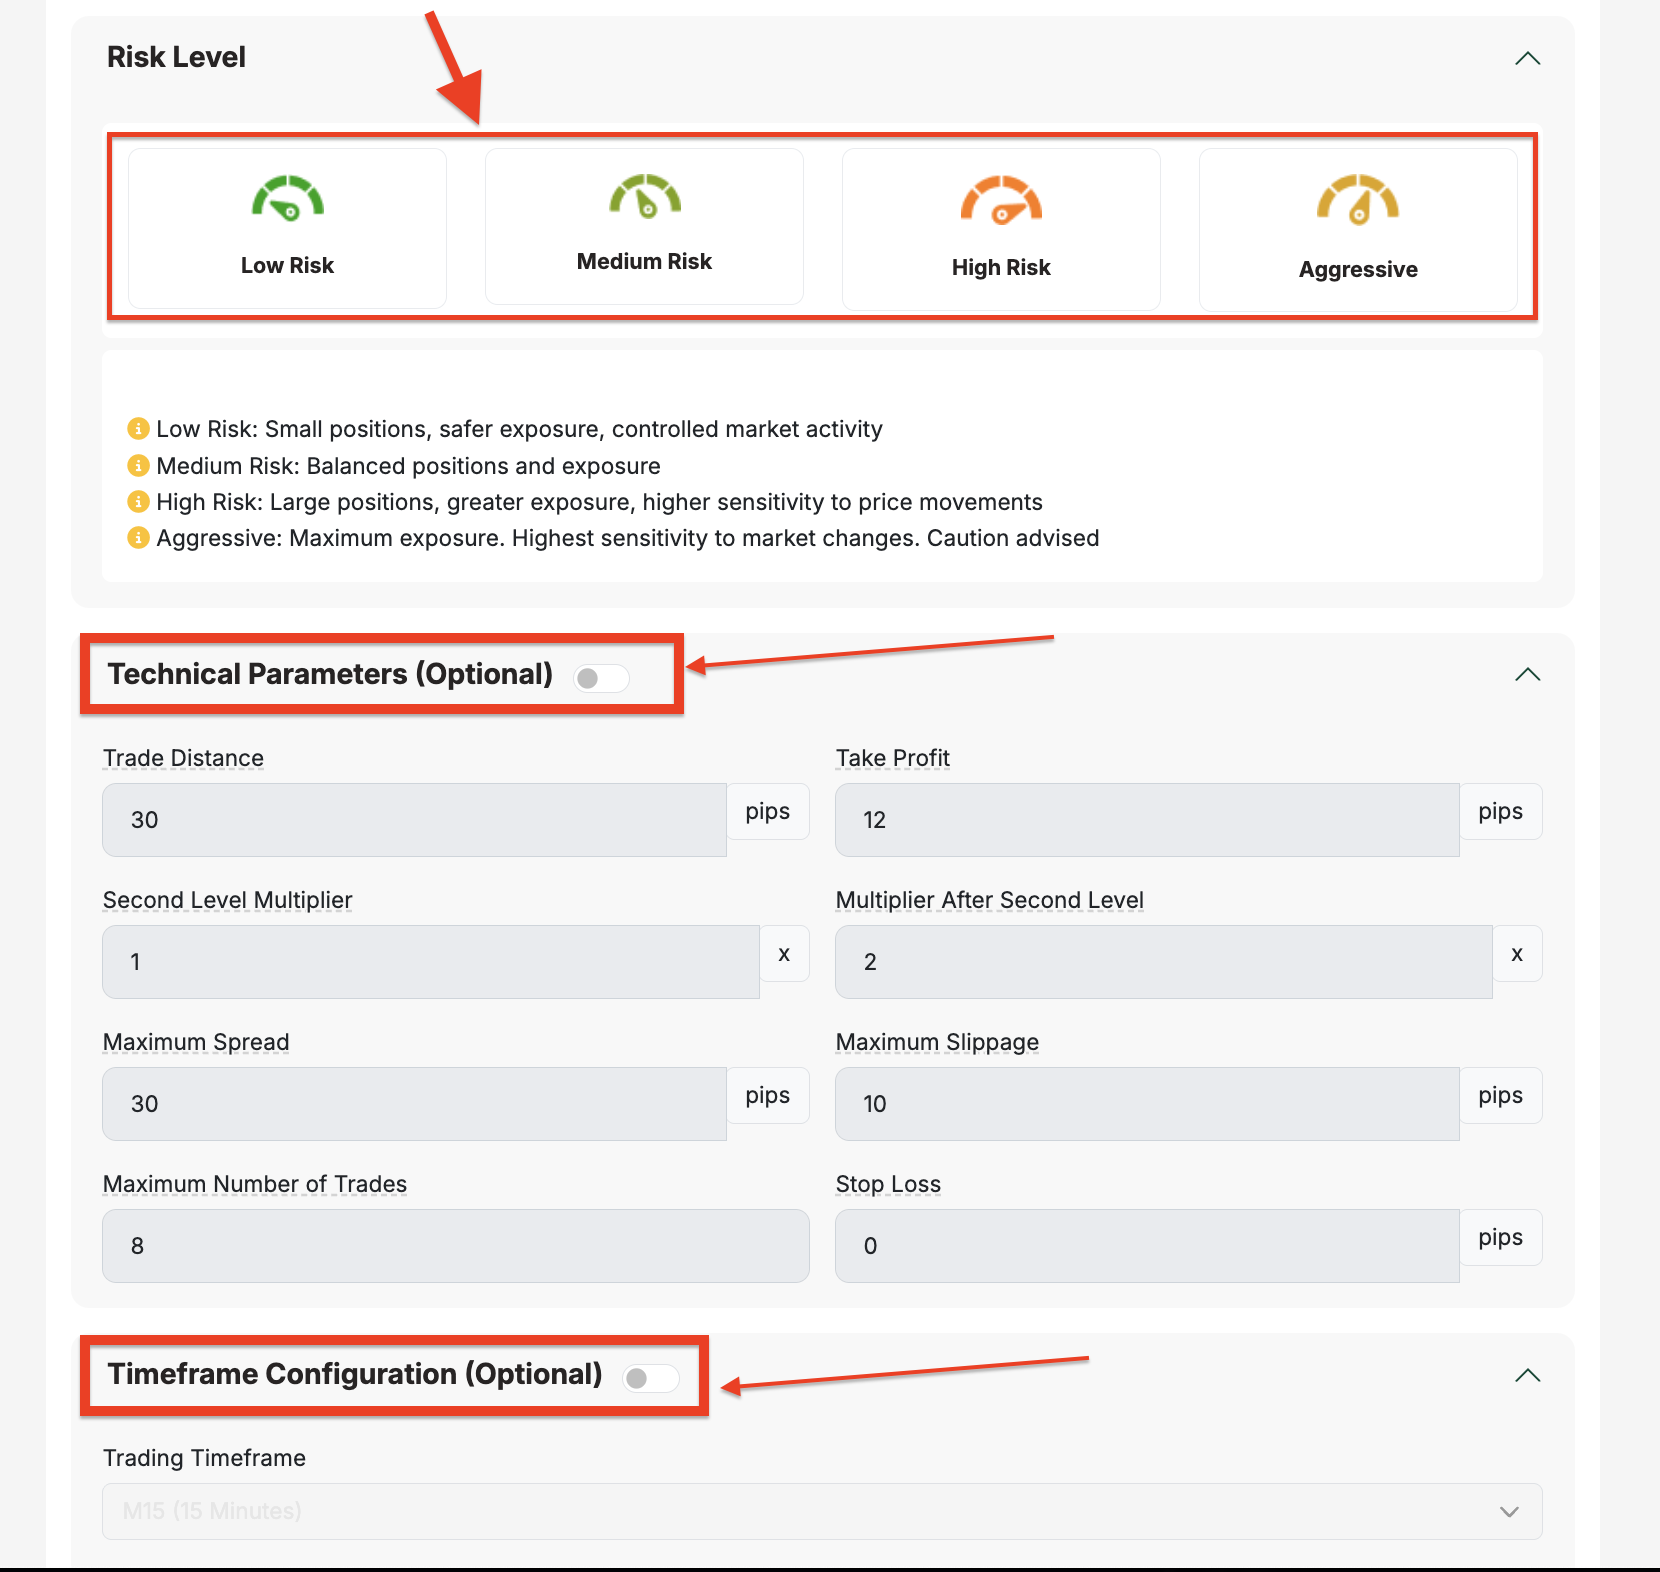The height and width of the screenshot is (1572, 1660).
Task: Click the info icon beside Low Risk description
Action: (x=138, y=429)
